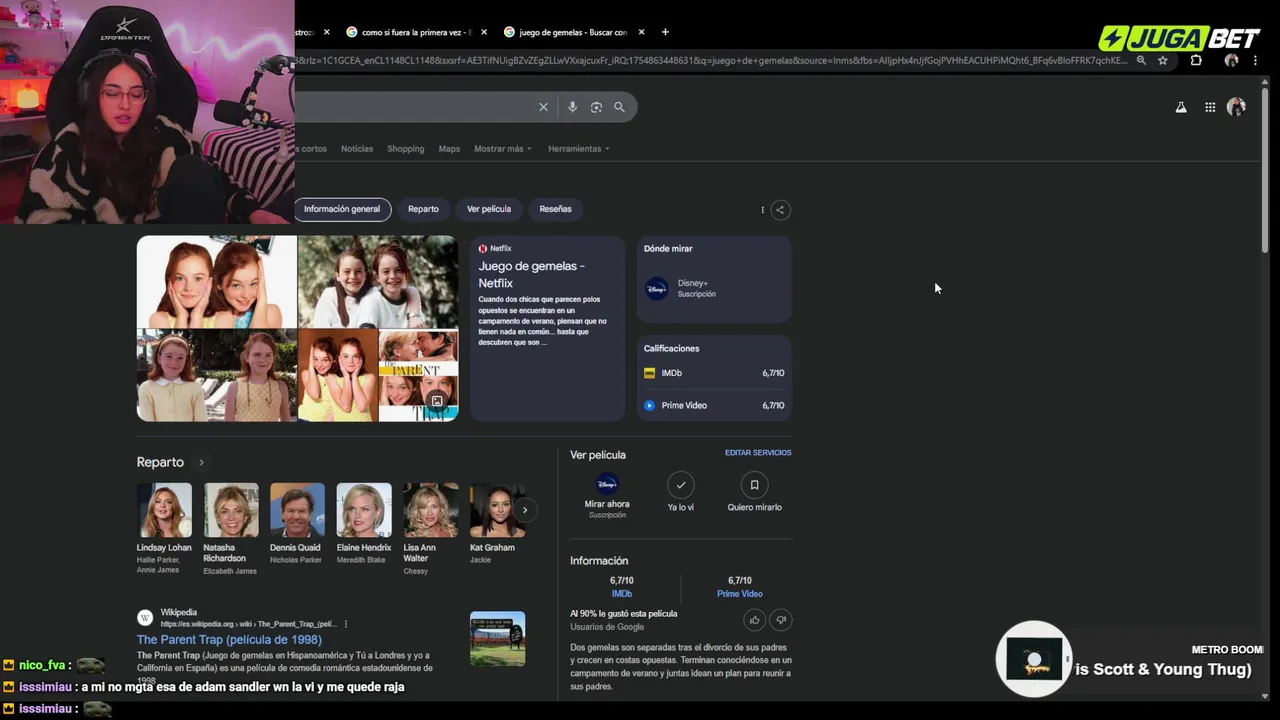Viewport: 1280px width, 720px height.
Task: Click the scrollbar down arrow
Action: point(1265,696)
